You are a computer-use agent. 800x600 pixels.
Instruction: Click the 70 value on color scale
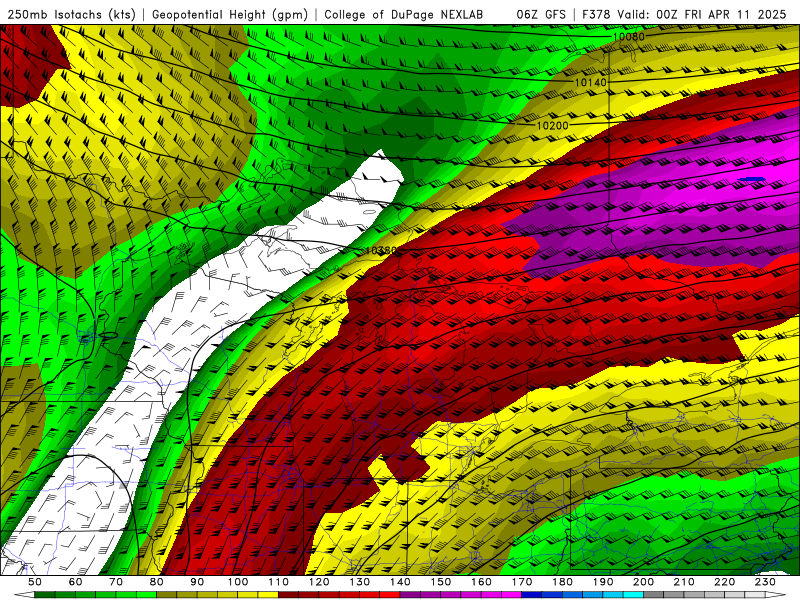pos(116,582)
